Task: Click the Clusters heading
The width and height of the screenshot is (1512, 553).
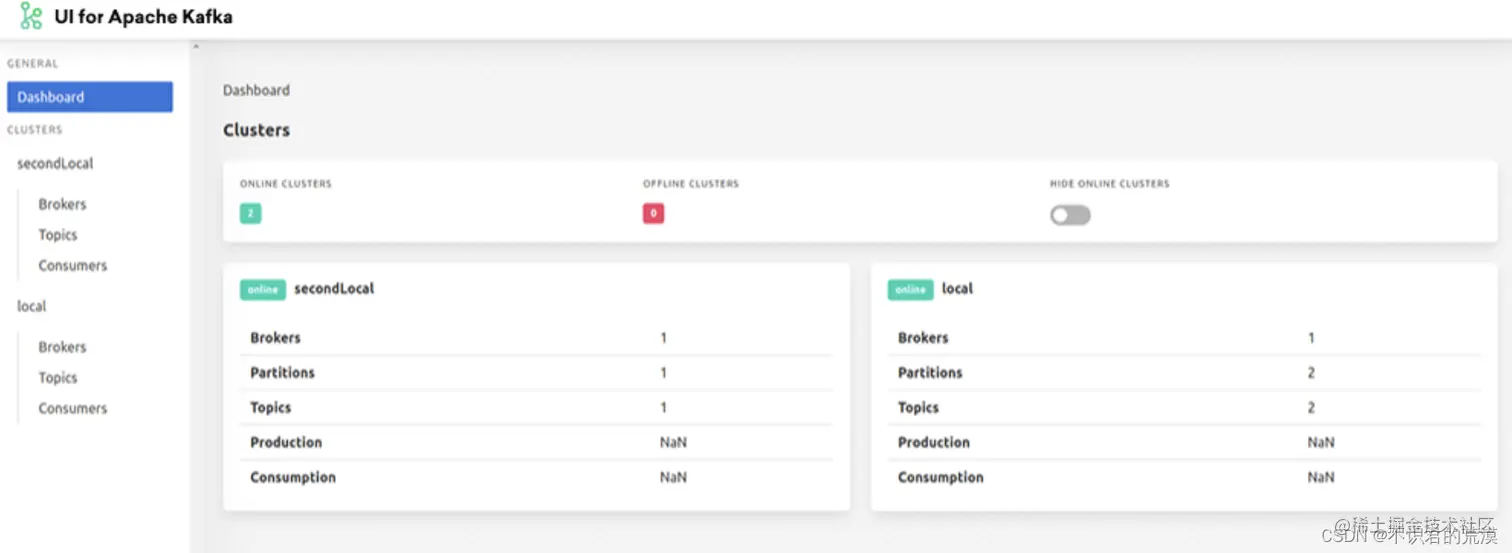Action: coord(256,130)
